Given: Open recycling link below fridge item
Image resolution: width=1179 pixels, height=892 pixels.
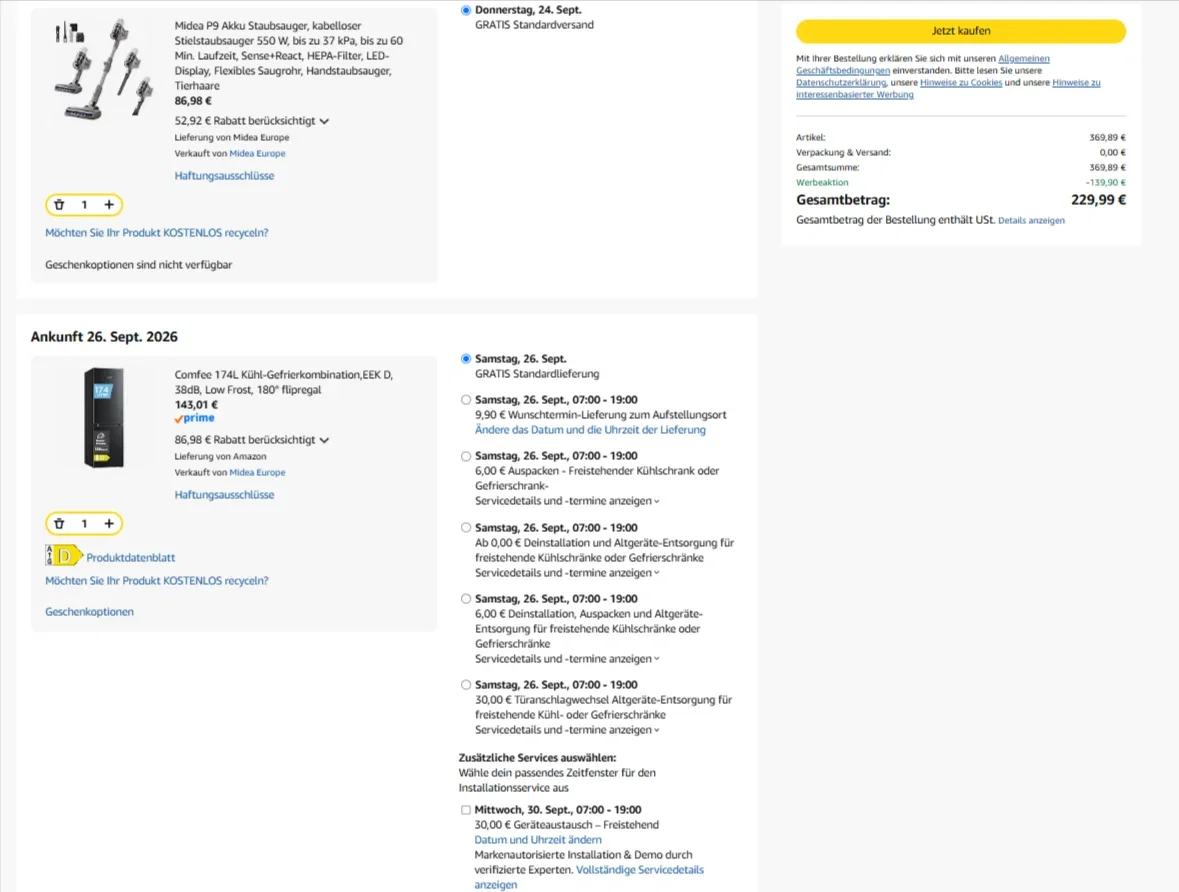Looking at the screenshot, I should coord(156,581).
